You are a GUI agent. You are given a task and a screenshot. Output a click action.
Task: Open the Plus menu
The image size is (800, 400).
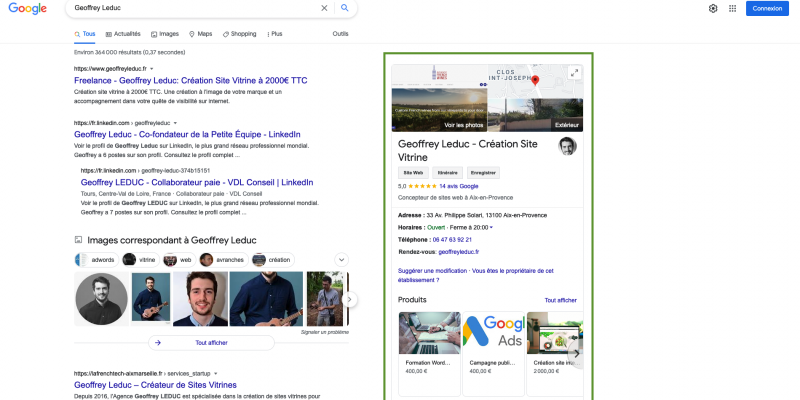pos(274,34)
